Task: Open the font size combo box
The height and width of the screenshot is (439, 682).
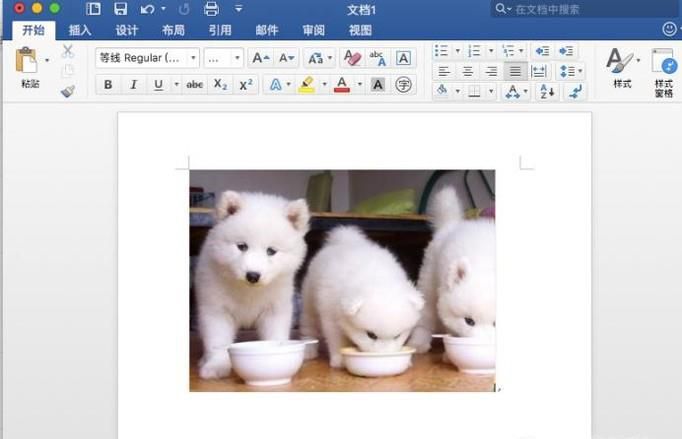Action: pyautogui.click(x=224, y=58)
